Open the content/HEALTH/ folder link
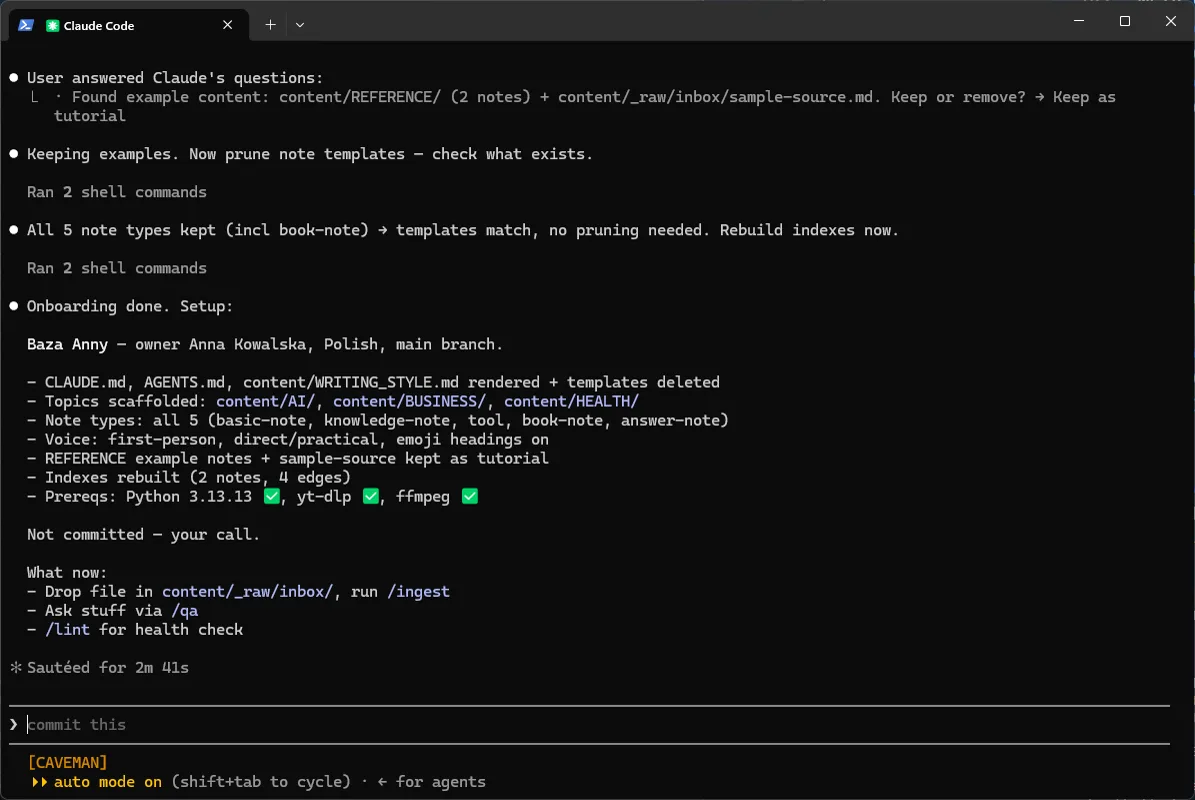 click(x=571, y=402)
